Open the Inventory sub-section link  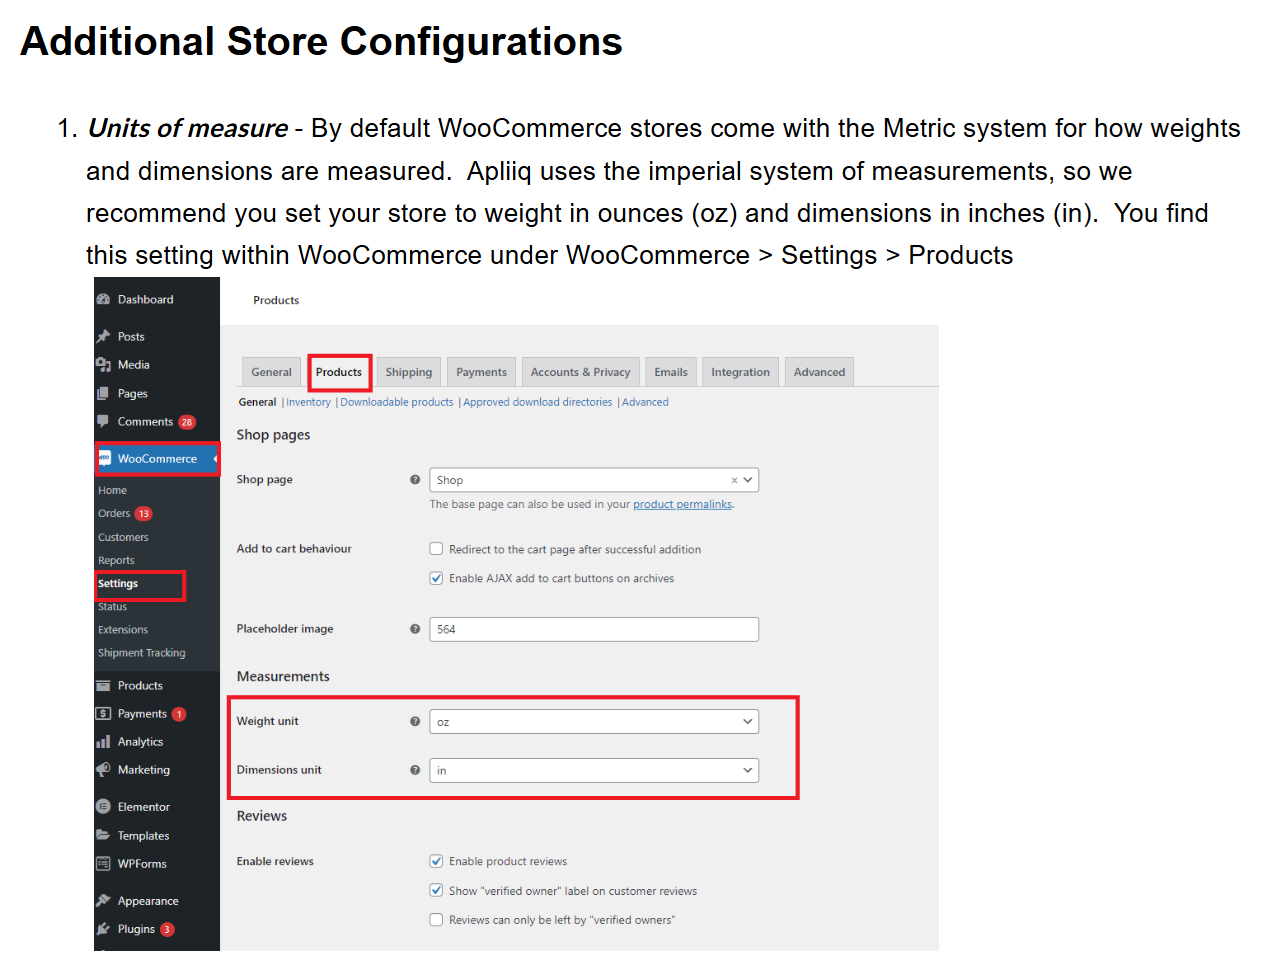[308, 402]
